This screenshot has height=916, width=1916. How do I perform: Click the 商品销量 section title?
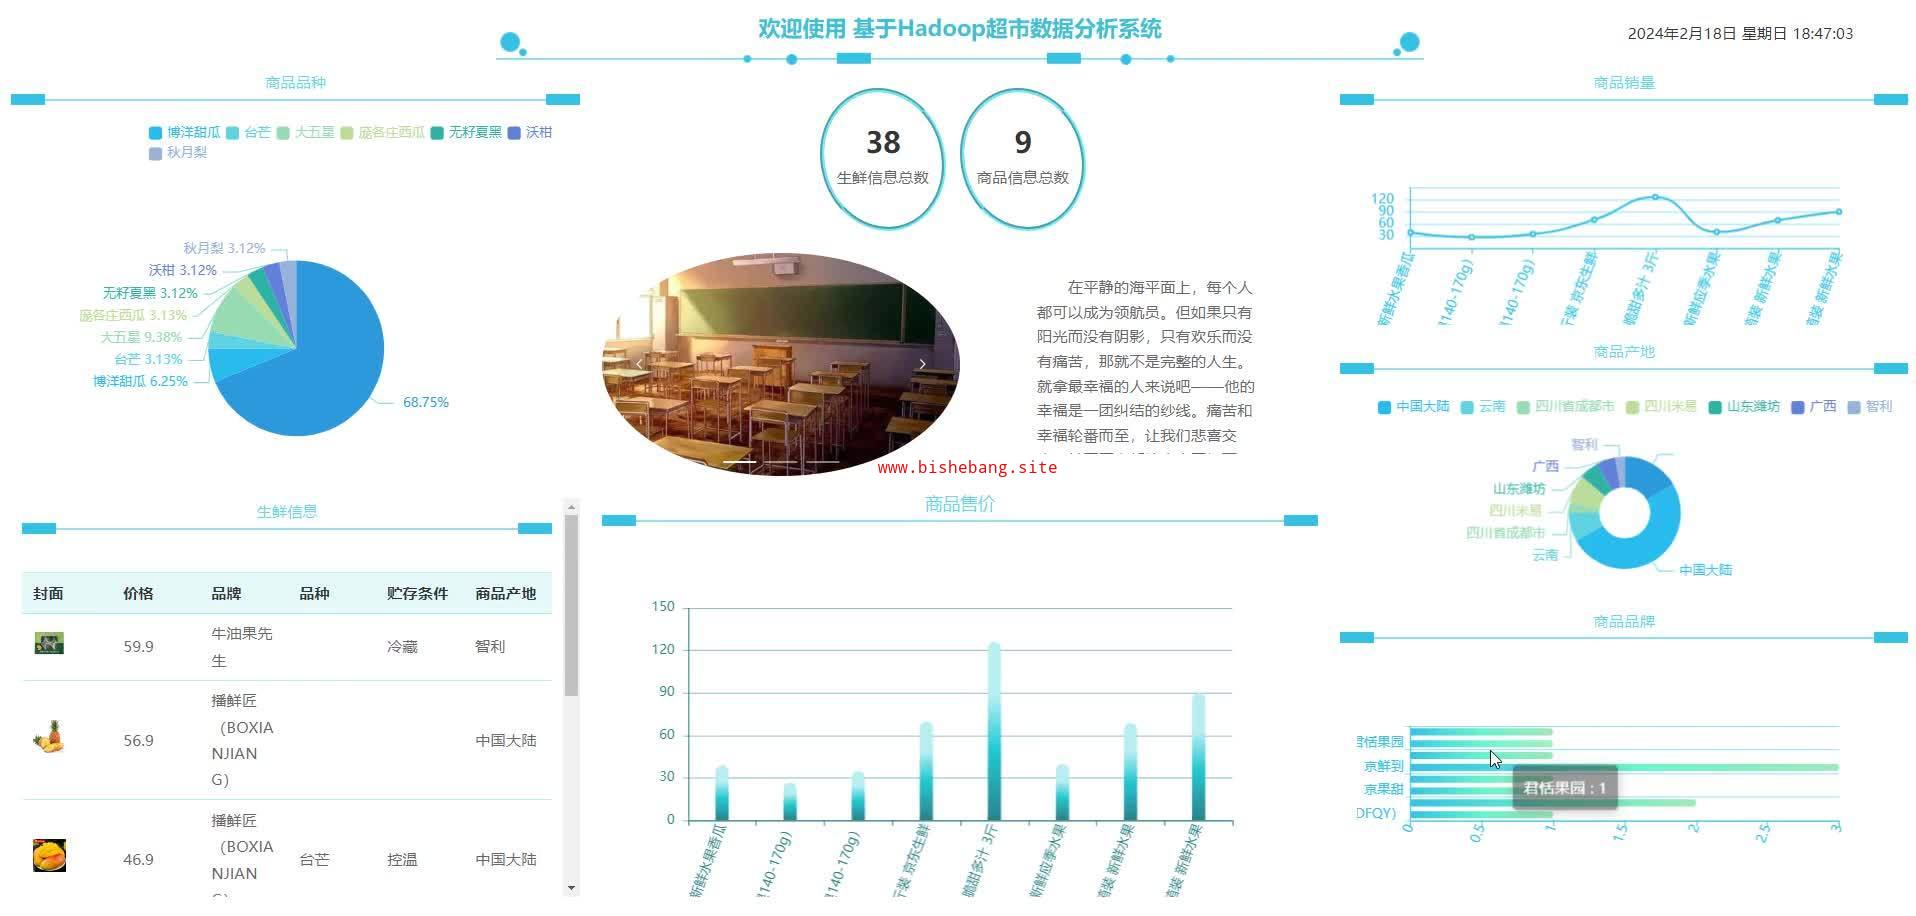coord(1624,83)
